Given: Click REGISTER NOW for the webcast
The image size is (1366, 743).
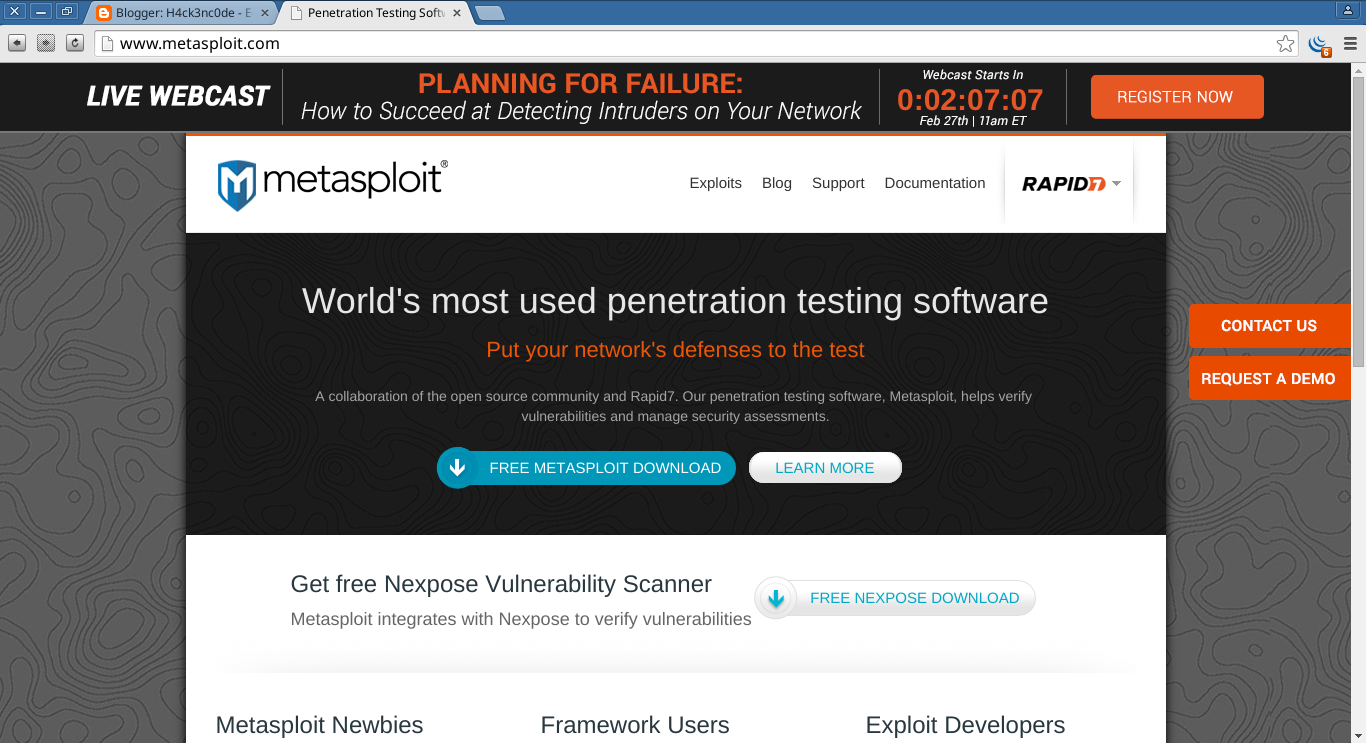Looking at the screenshot, I should click(1177, 97).
